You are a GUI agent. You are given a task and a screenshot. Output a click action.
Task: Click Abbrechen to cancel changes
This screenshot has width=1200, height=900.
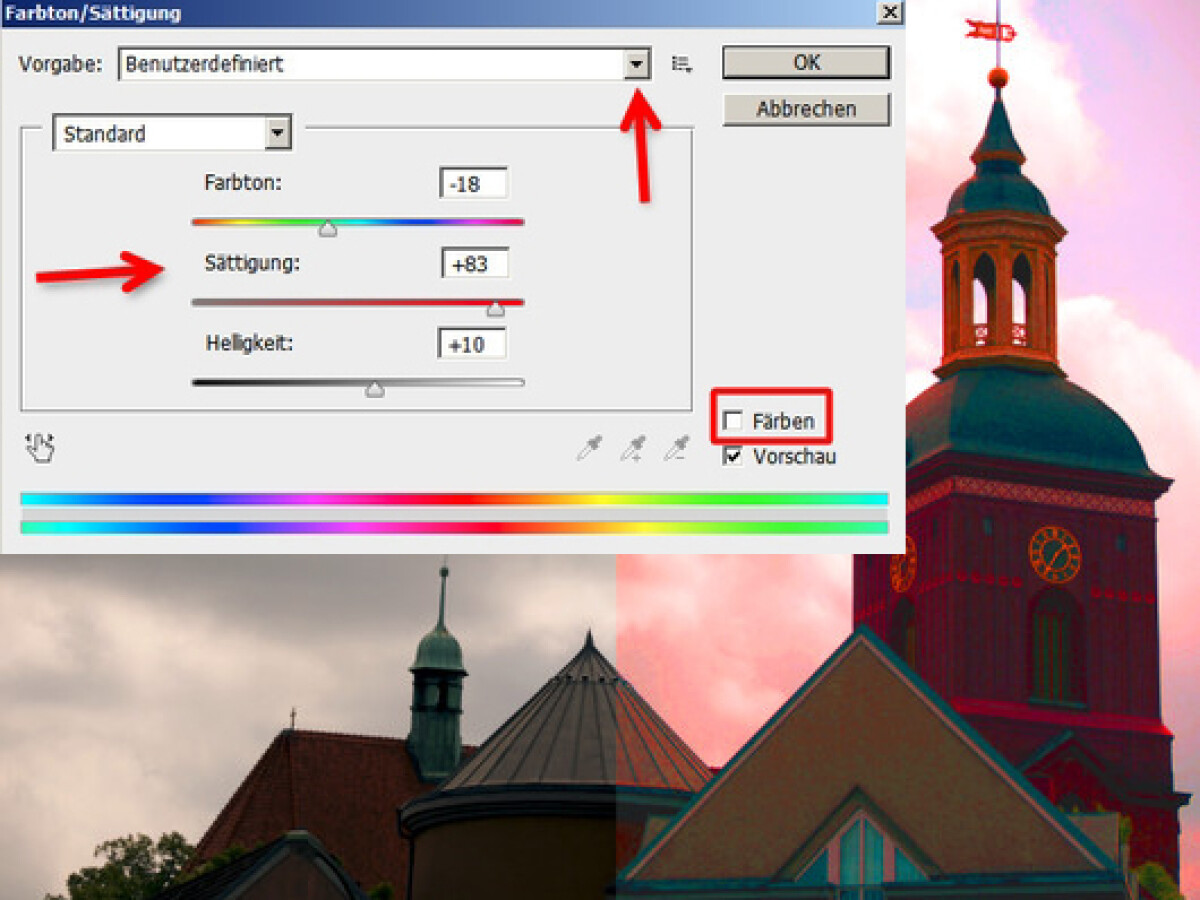(806, 109)
